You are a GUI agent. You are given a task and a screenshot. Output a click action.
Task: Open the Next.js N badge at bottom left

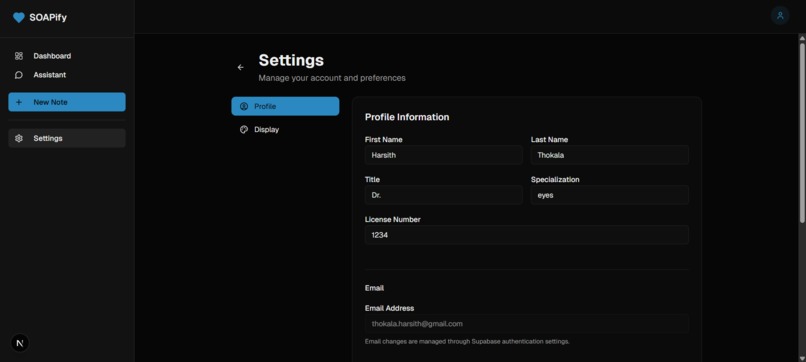tap(20, 343)
